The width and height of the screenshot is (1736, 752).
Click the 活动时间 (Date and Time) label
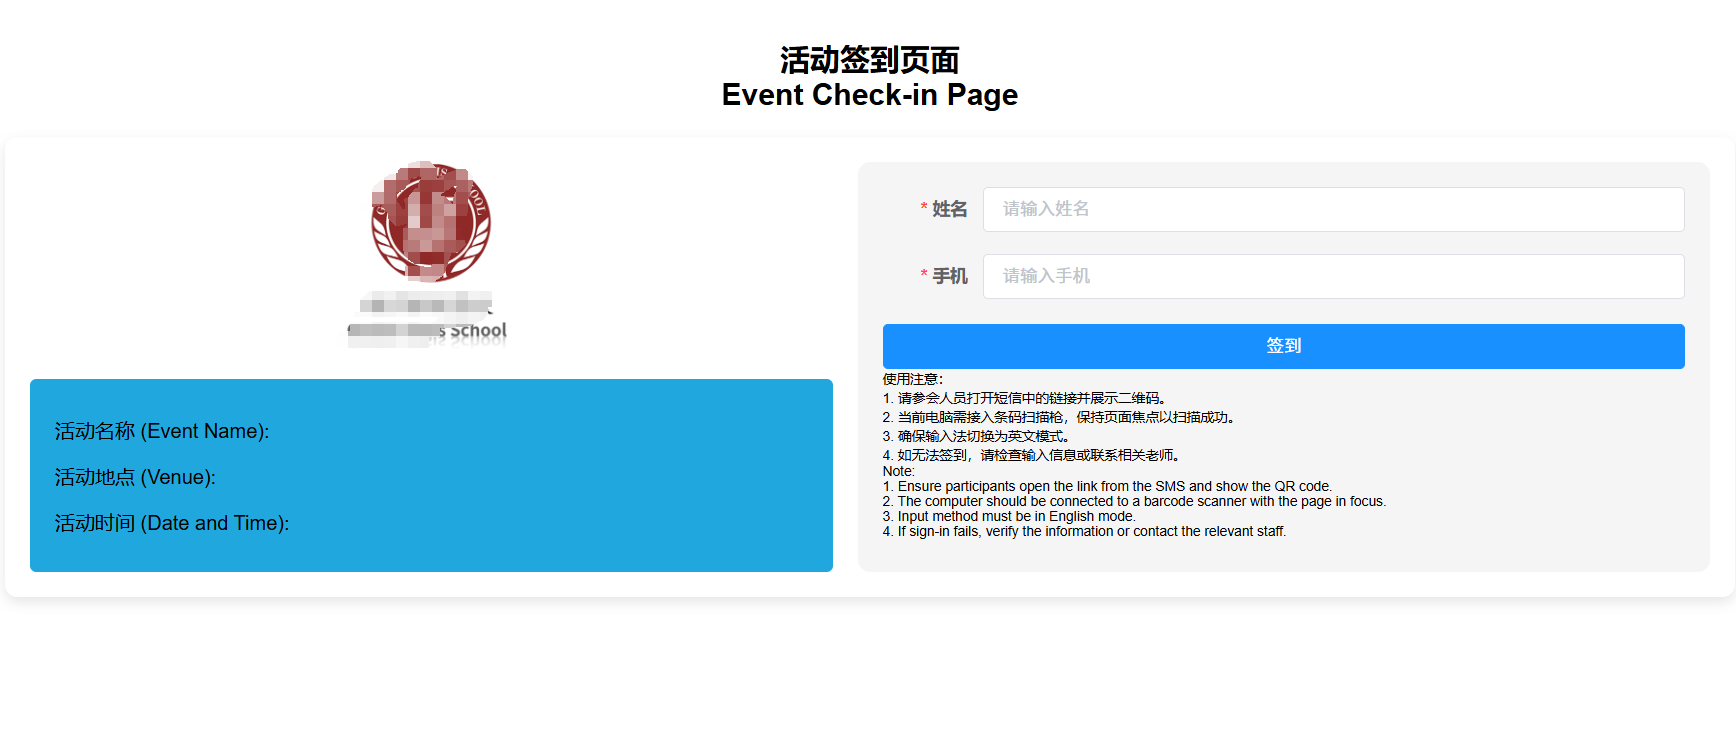(172, 523)
